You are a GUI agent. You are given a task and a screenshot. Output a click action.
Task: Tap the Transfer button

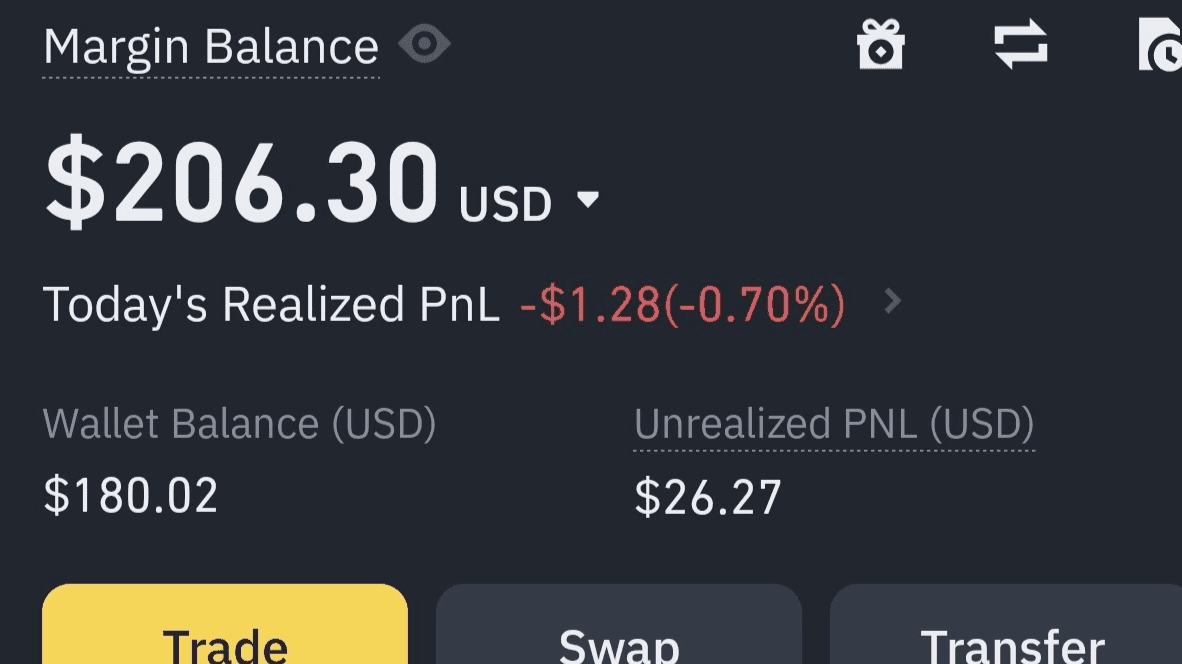[x=1006, y=624]
